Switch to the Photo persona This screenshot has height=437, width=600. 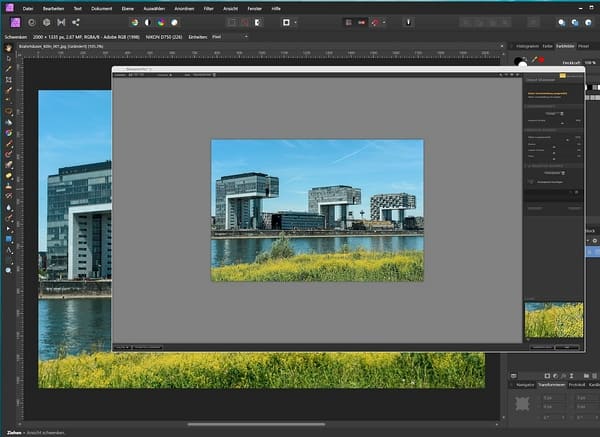click(x=15, y=23)
